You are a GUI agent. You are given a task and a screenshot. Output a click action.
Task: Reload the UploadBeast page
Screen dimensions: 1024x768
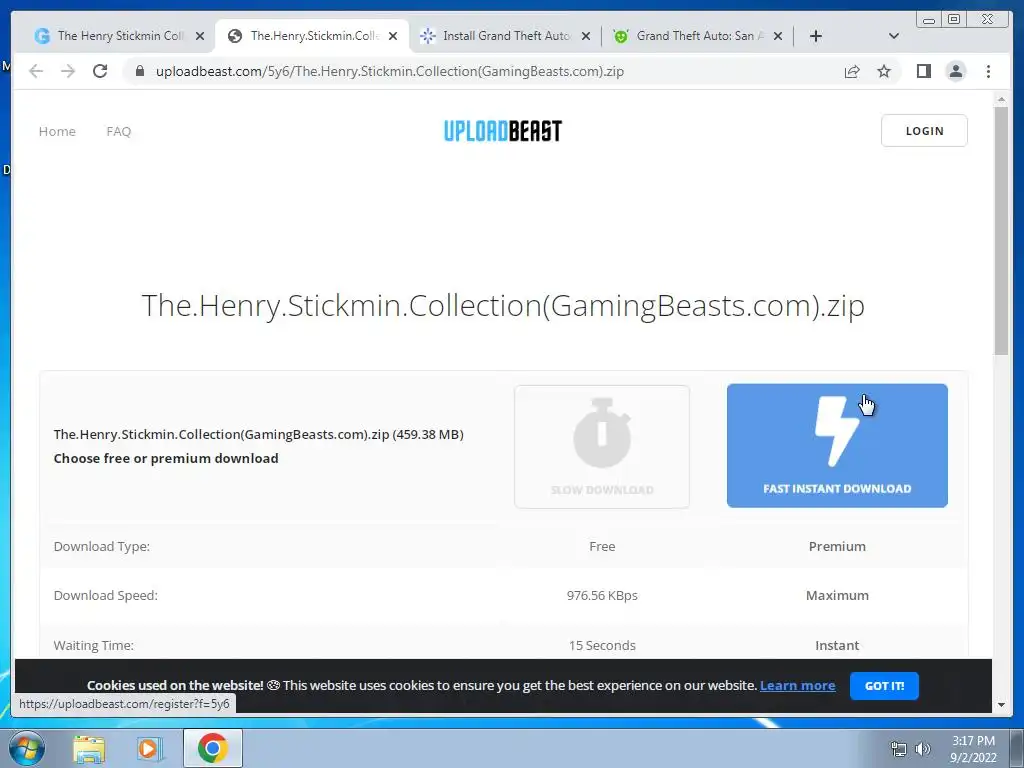(x=100, y=71)
